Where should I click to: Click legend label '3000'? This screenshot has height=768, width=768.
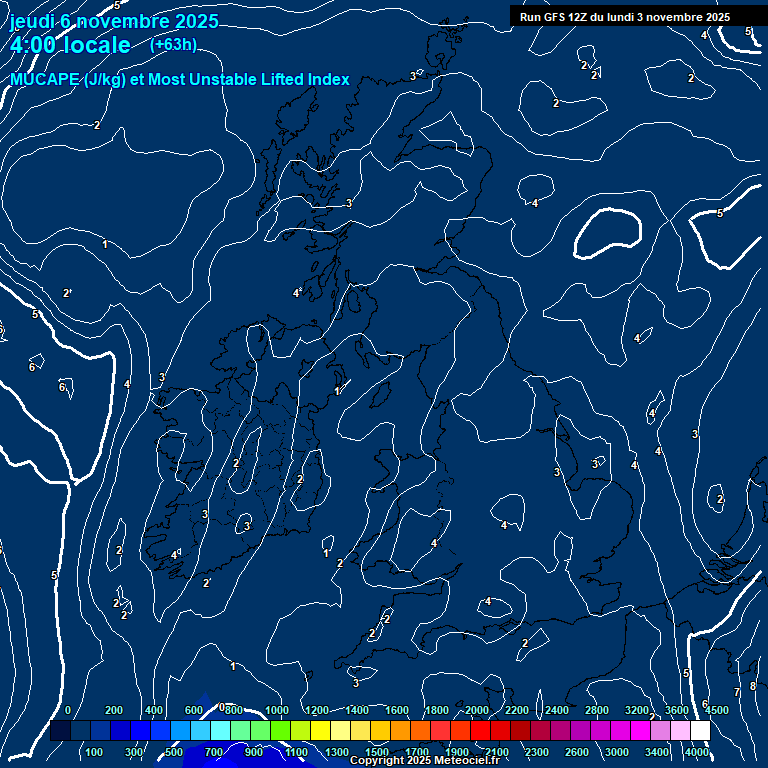pyautogui.click(x=617, y=752)
